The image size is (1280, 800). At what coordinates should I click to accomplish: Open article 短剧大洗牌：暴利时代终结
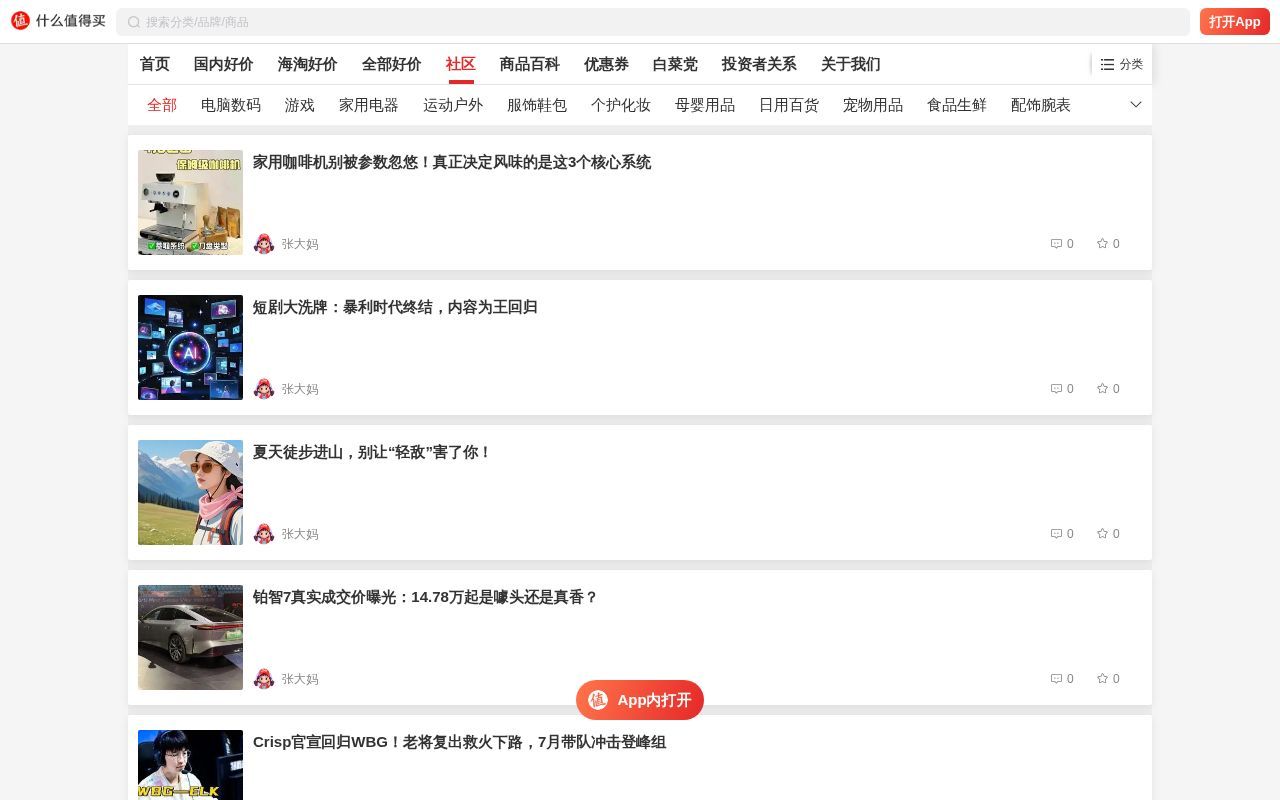coord(395,307)
